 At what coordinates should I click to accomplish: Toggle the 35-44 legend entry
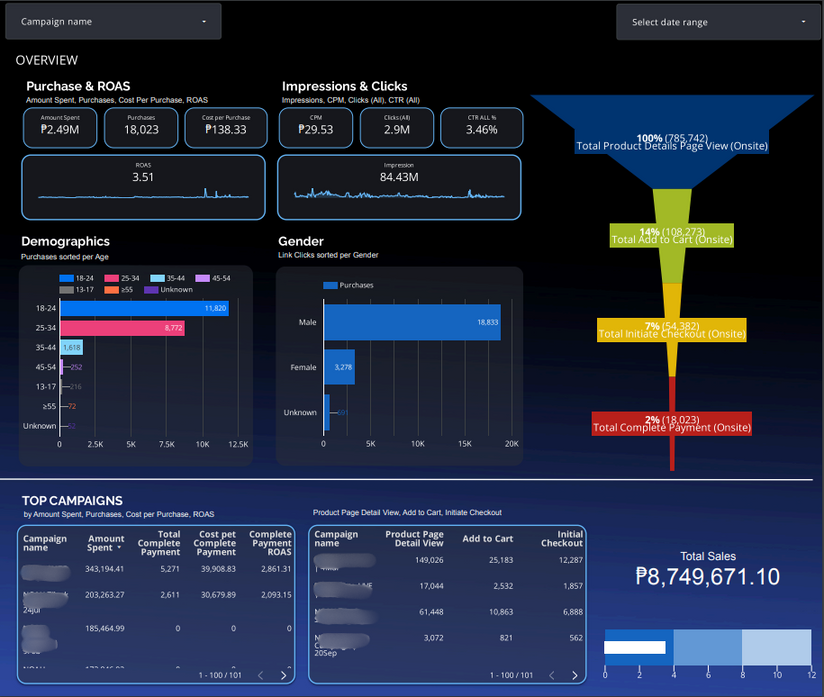click(168, 278)
